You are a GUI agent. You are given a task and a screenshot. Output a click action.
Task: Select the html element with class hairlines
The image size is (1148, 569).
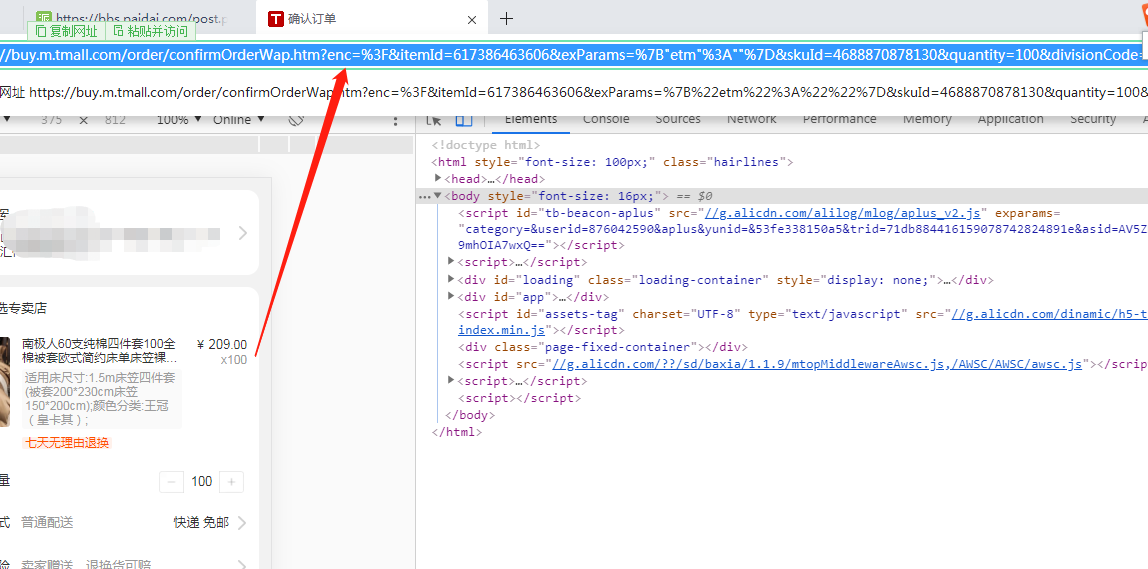coord(612,162)
